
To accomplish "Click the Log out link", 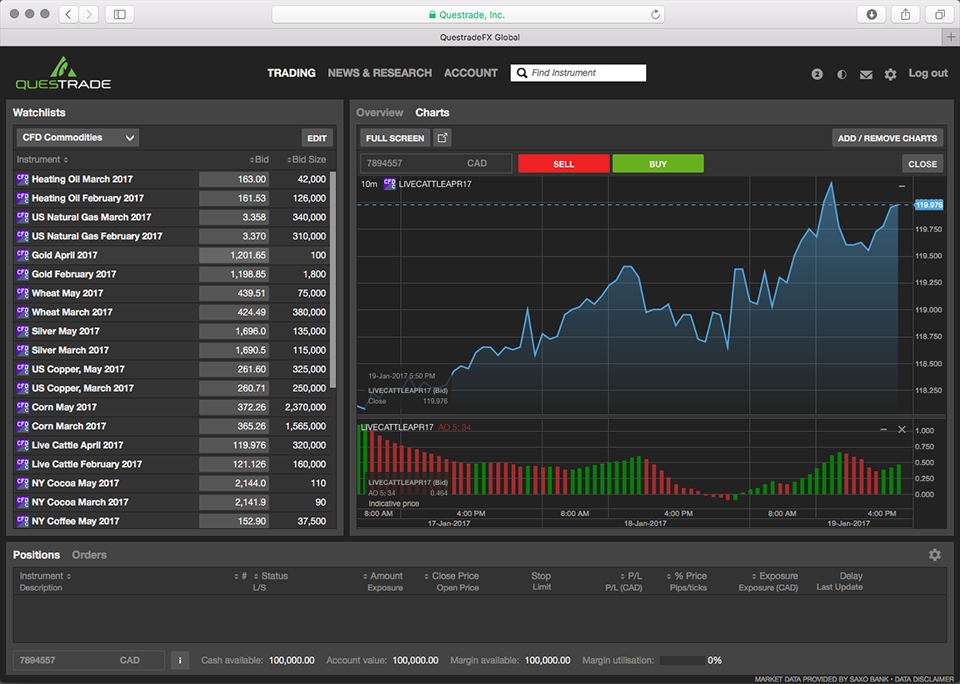I will (928, 73).
